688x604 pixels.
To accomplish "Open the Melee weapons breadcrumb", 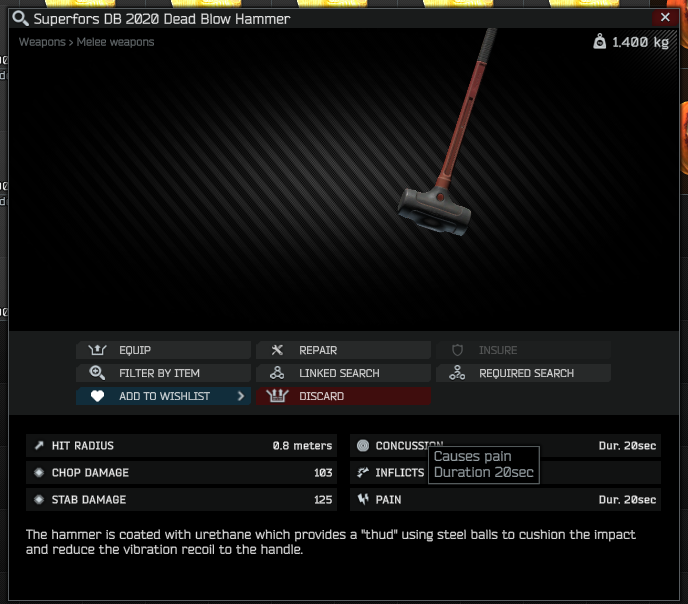I will tap(115, 42).
